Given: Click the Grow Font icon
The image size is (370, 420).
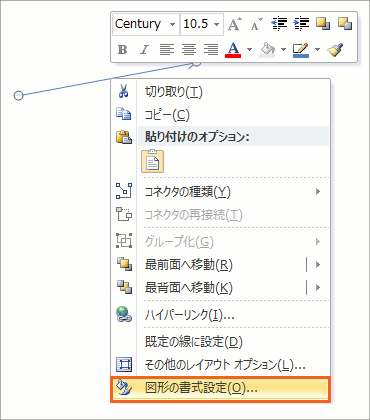Looking at the screenshot, I should point(235,24).
